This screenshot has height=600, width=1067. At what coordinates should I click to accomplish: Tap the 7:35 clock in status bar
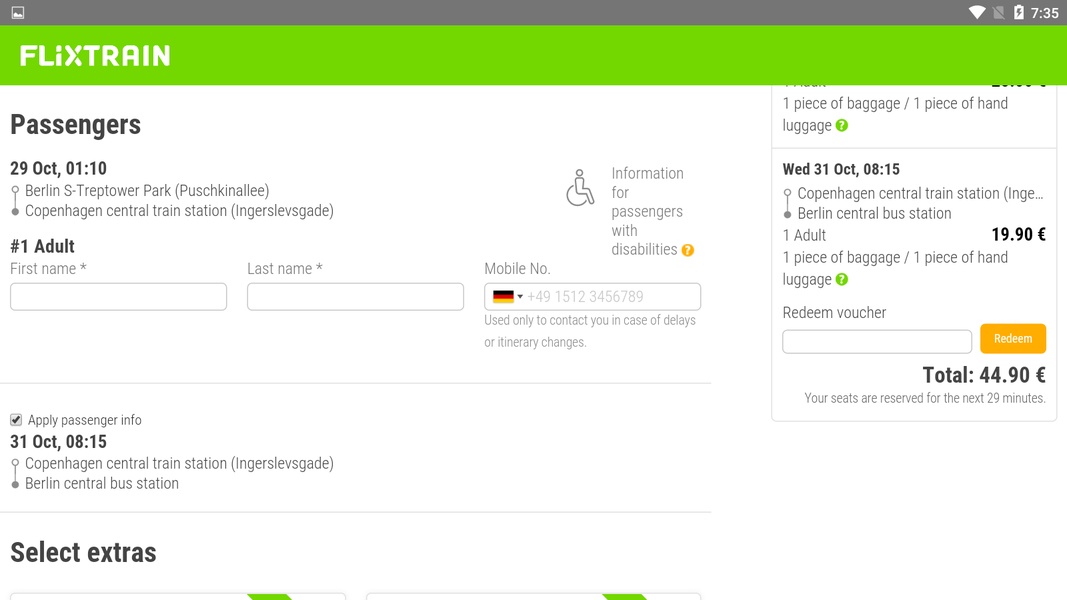[x=1045, y=13]
